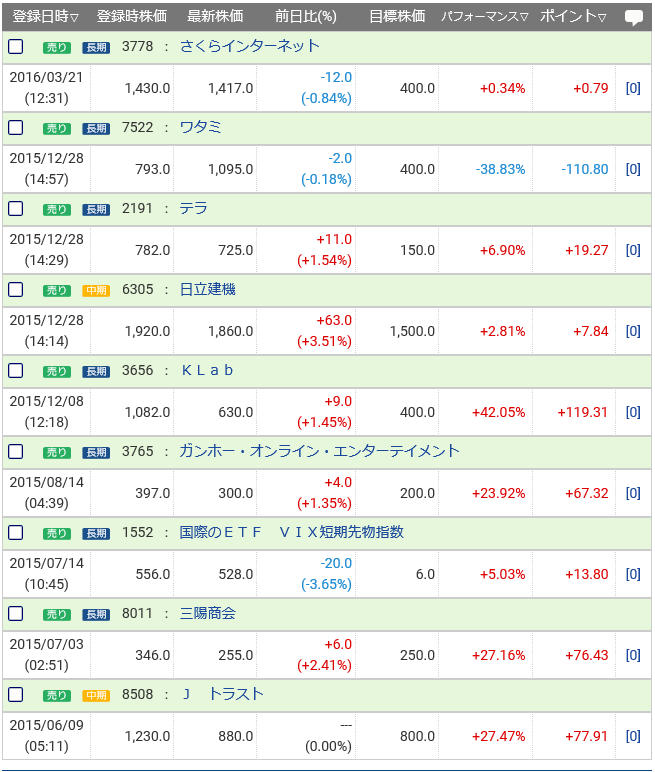Viewport: 655px width, 772px height.
Task: Click the 中期 badge on the 日立建機 row
Action: pyautogui.click(x=96, y=290)
